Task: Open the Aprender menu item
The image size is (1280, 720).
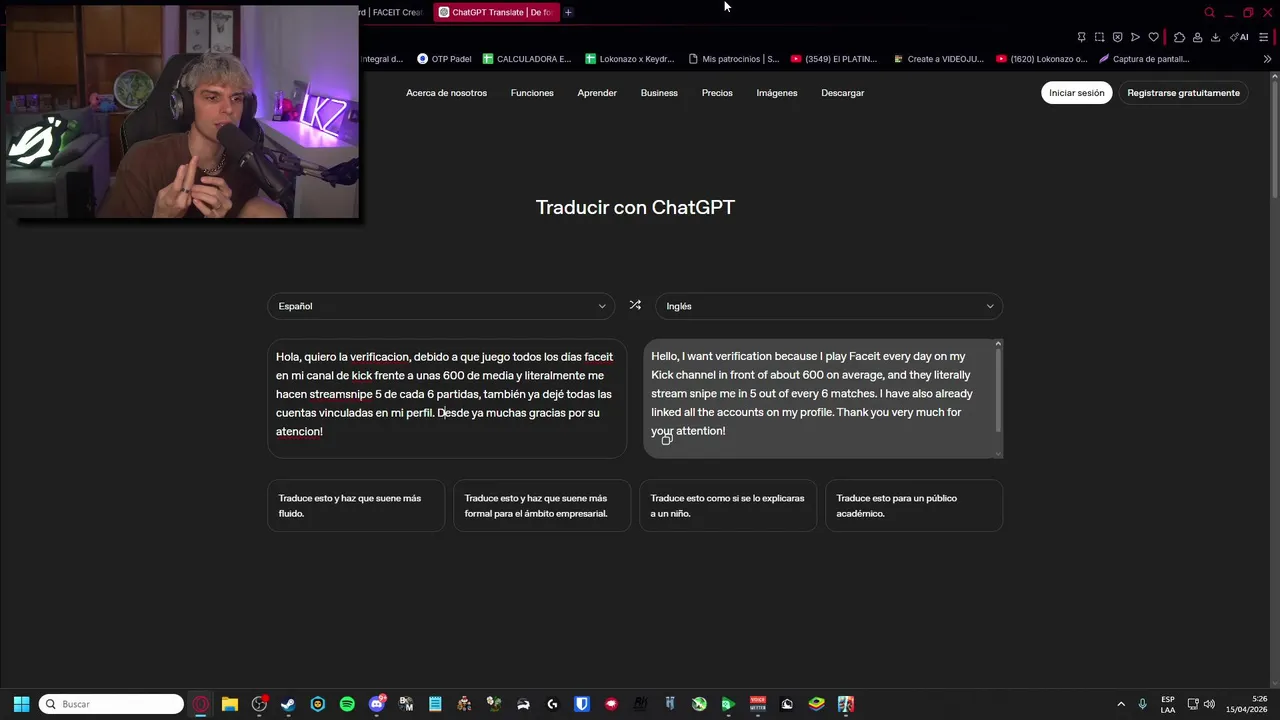Action: pos(597,93)
